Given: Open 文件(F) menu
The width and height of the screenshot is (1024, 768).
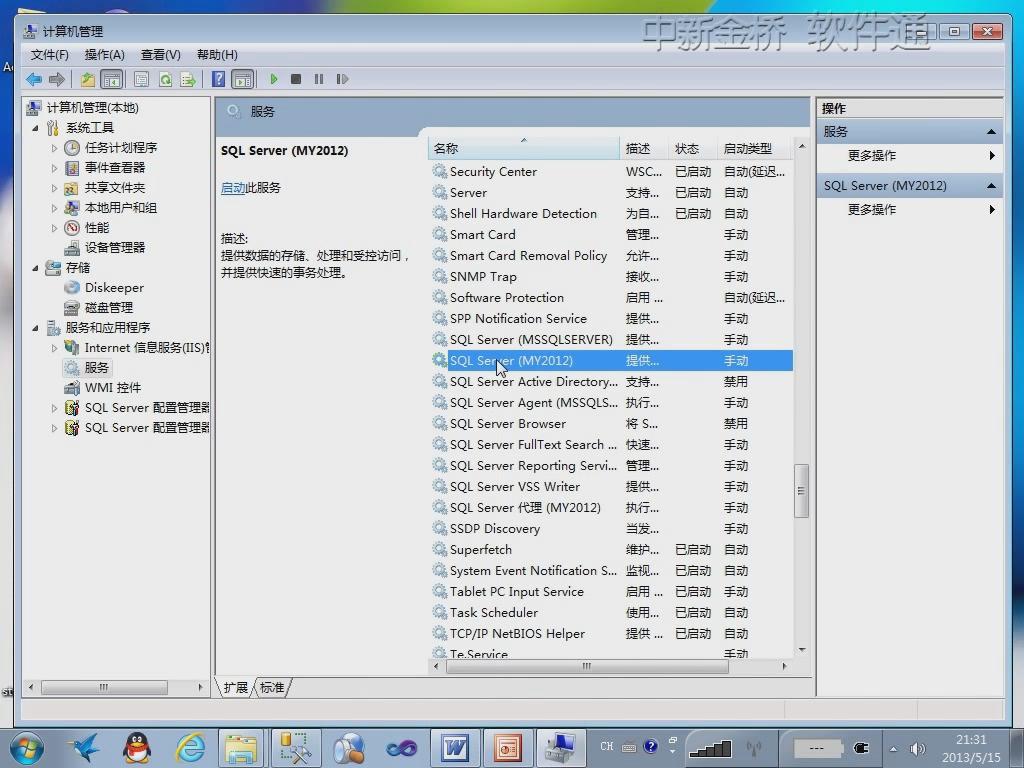Looking at the screenshot, I should (50, 55).
